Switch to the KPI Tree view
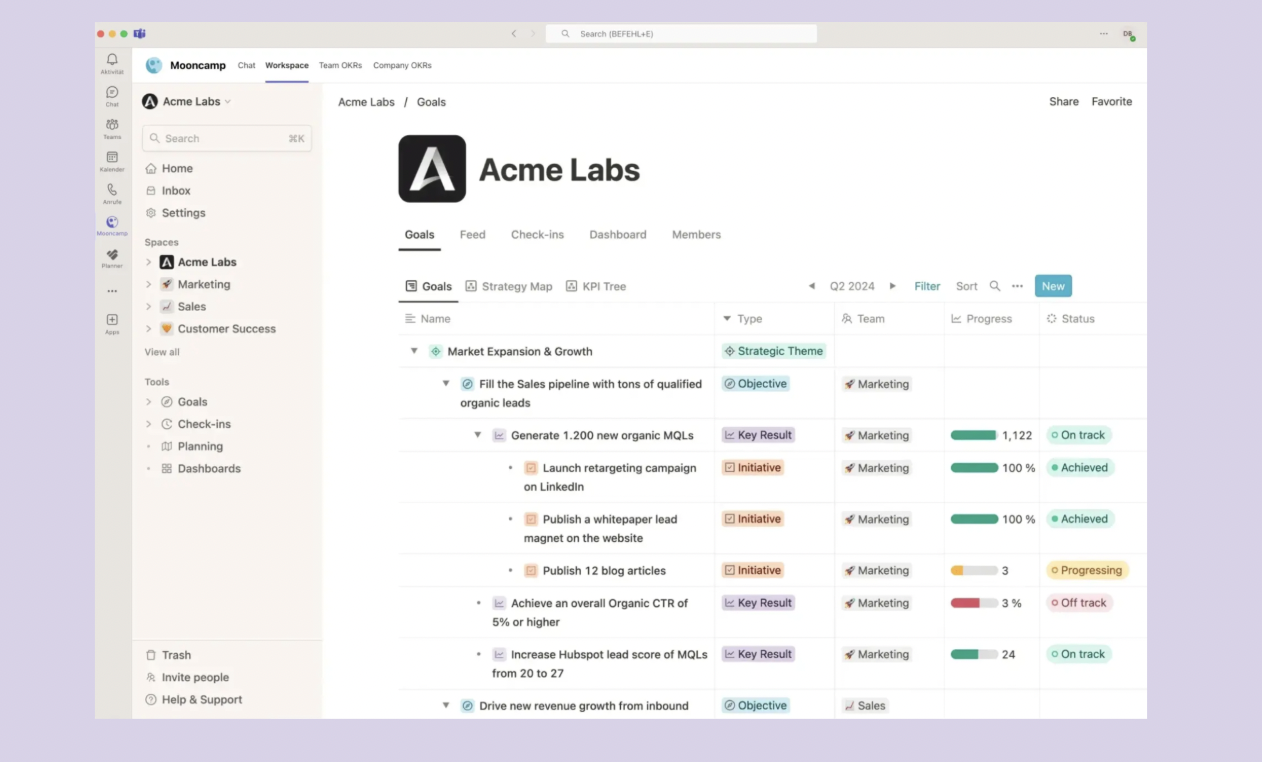Image resolution: width=1262 pixels, height=762 pixels. point(603,286)
